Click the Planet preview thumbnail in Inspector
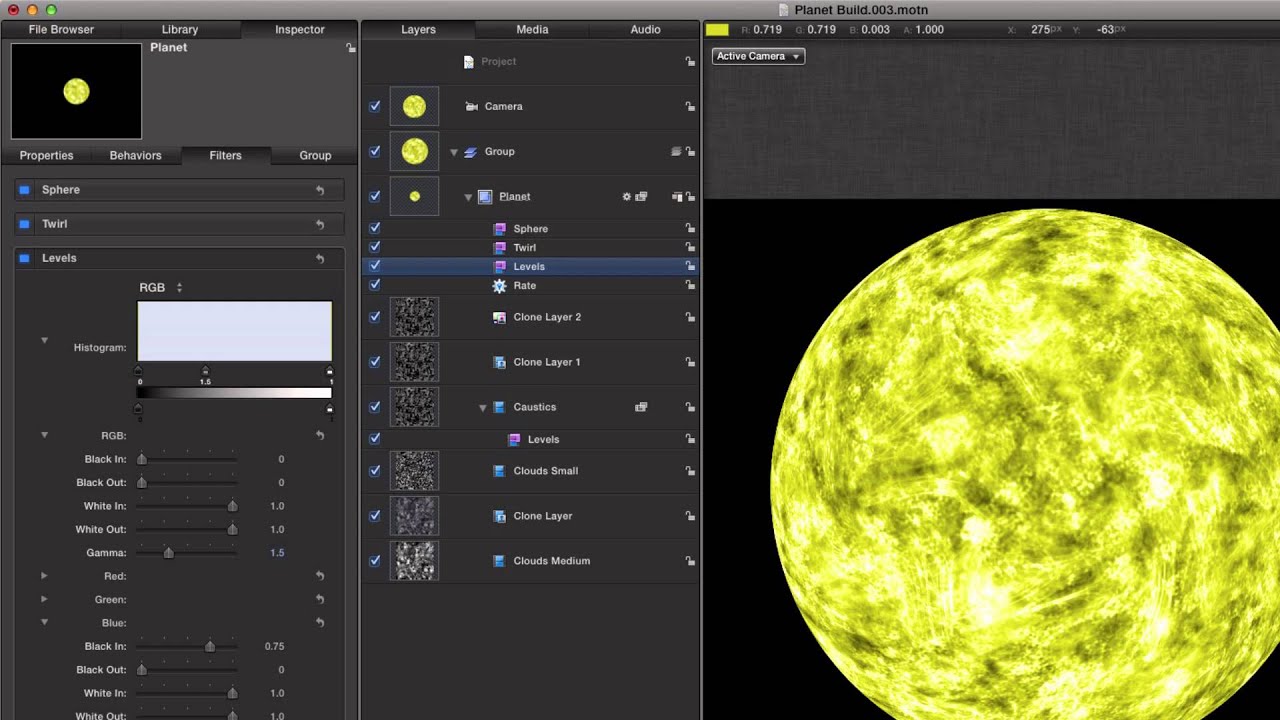The height and width of the screenshot is (720, 1280). coord(77,91)
